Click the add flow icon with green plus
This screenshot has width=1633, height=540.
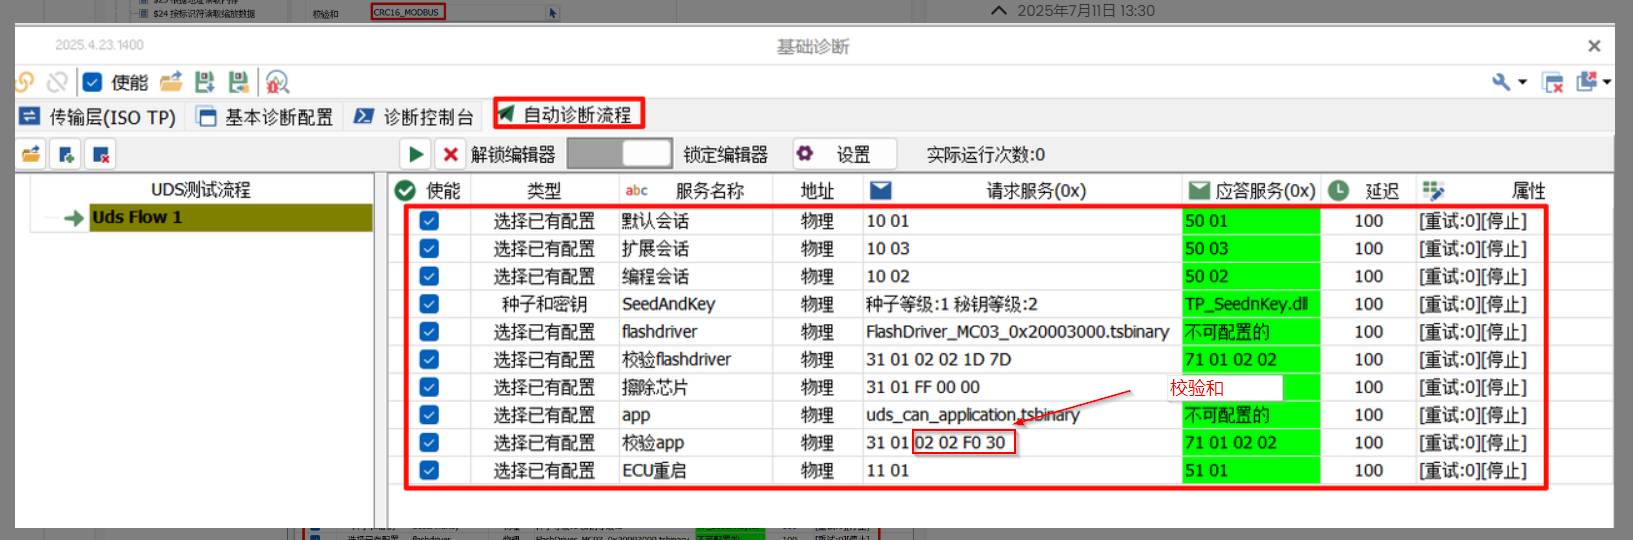point(66,154)
